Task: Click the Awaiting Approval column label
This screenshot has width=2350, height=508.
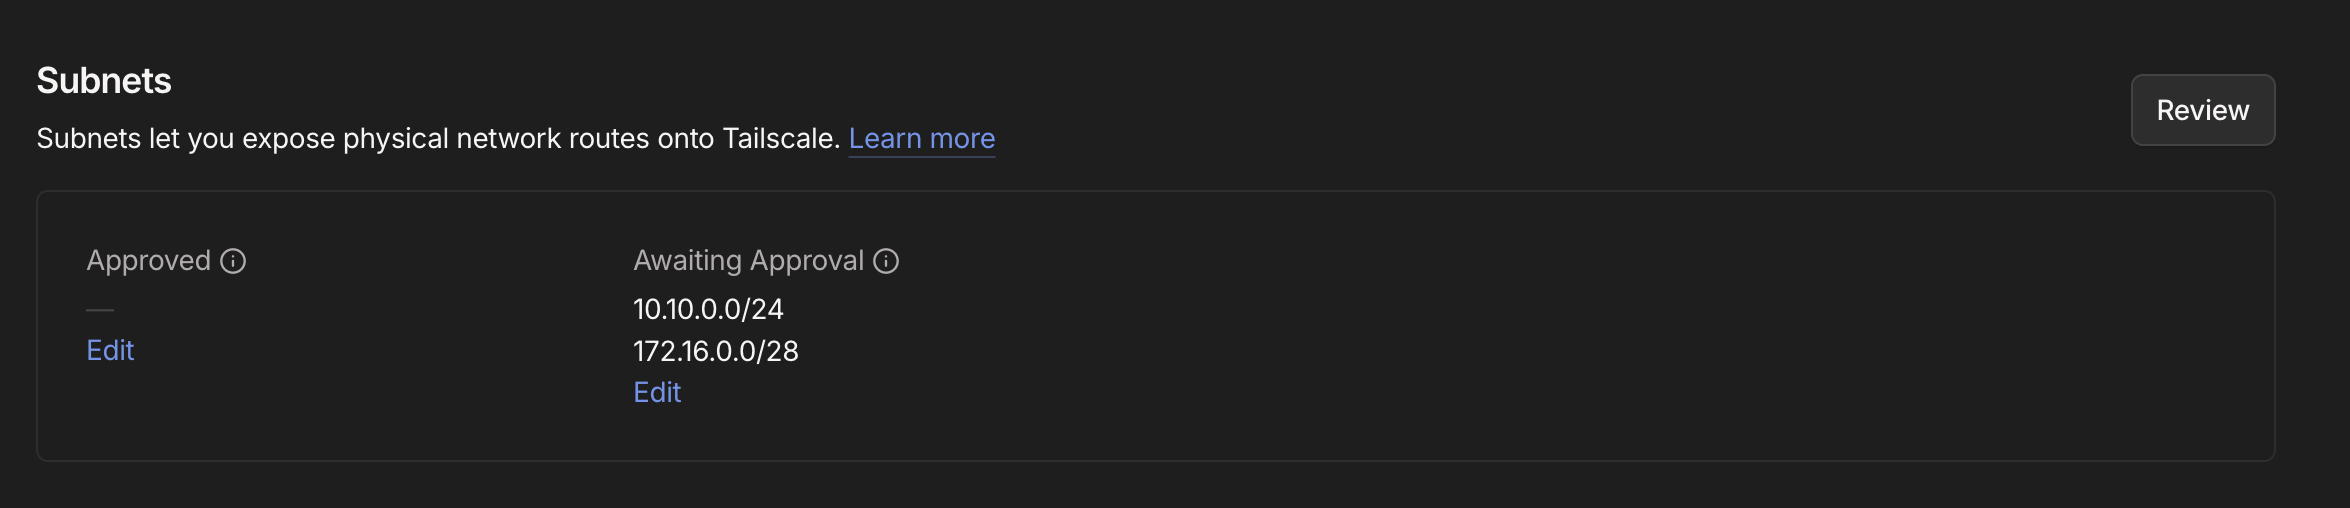Action: [748, 261]
